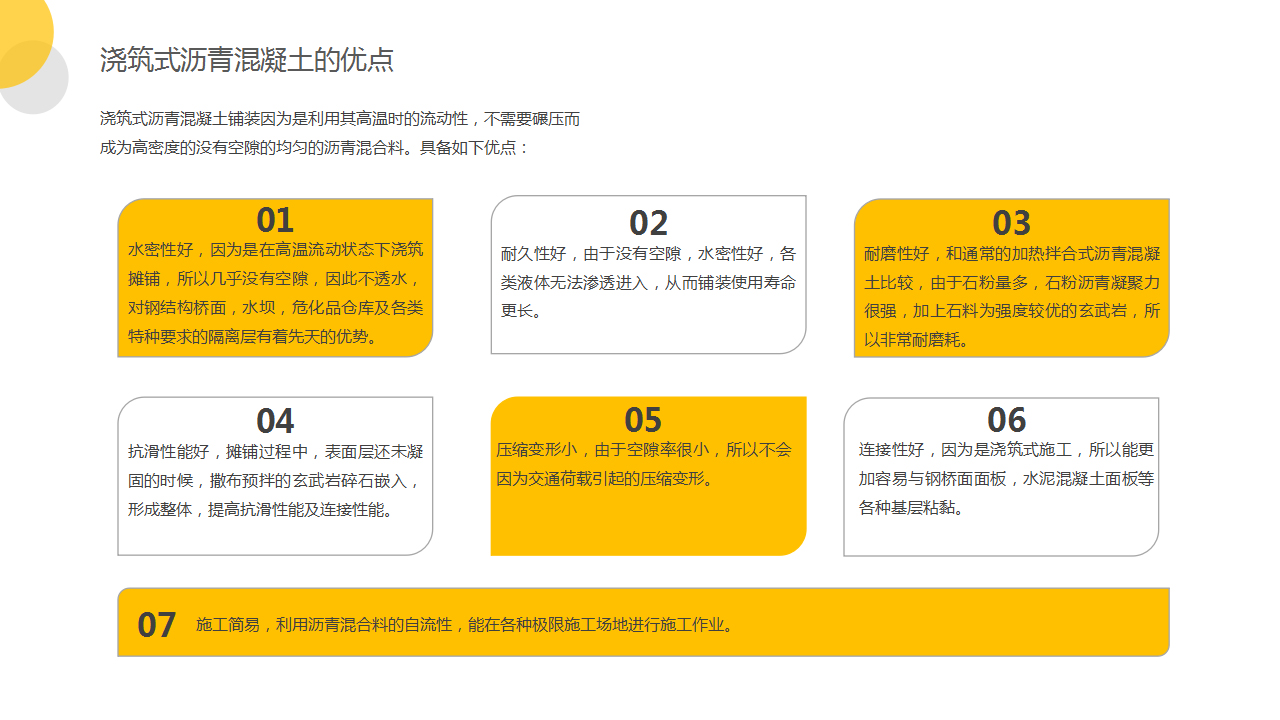The width and height of the screenshot is (1280, 720).
Task: Select the number 01 heading
Action: pyautogui.click(x=275, y=220)
